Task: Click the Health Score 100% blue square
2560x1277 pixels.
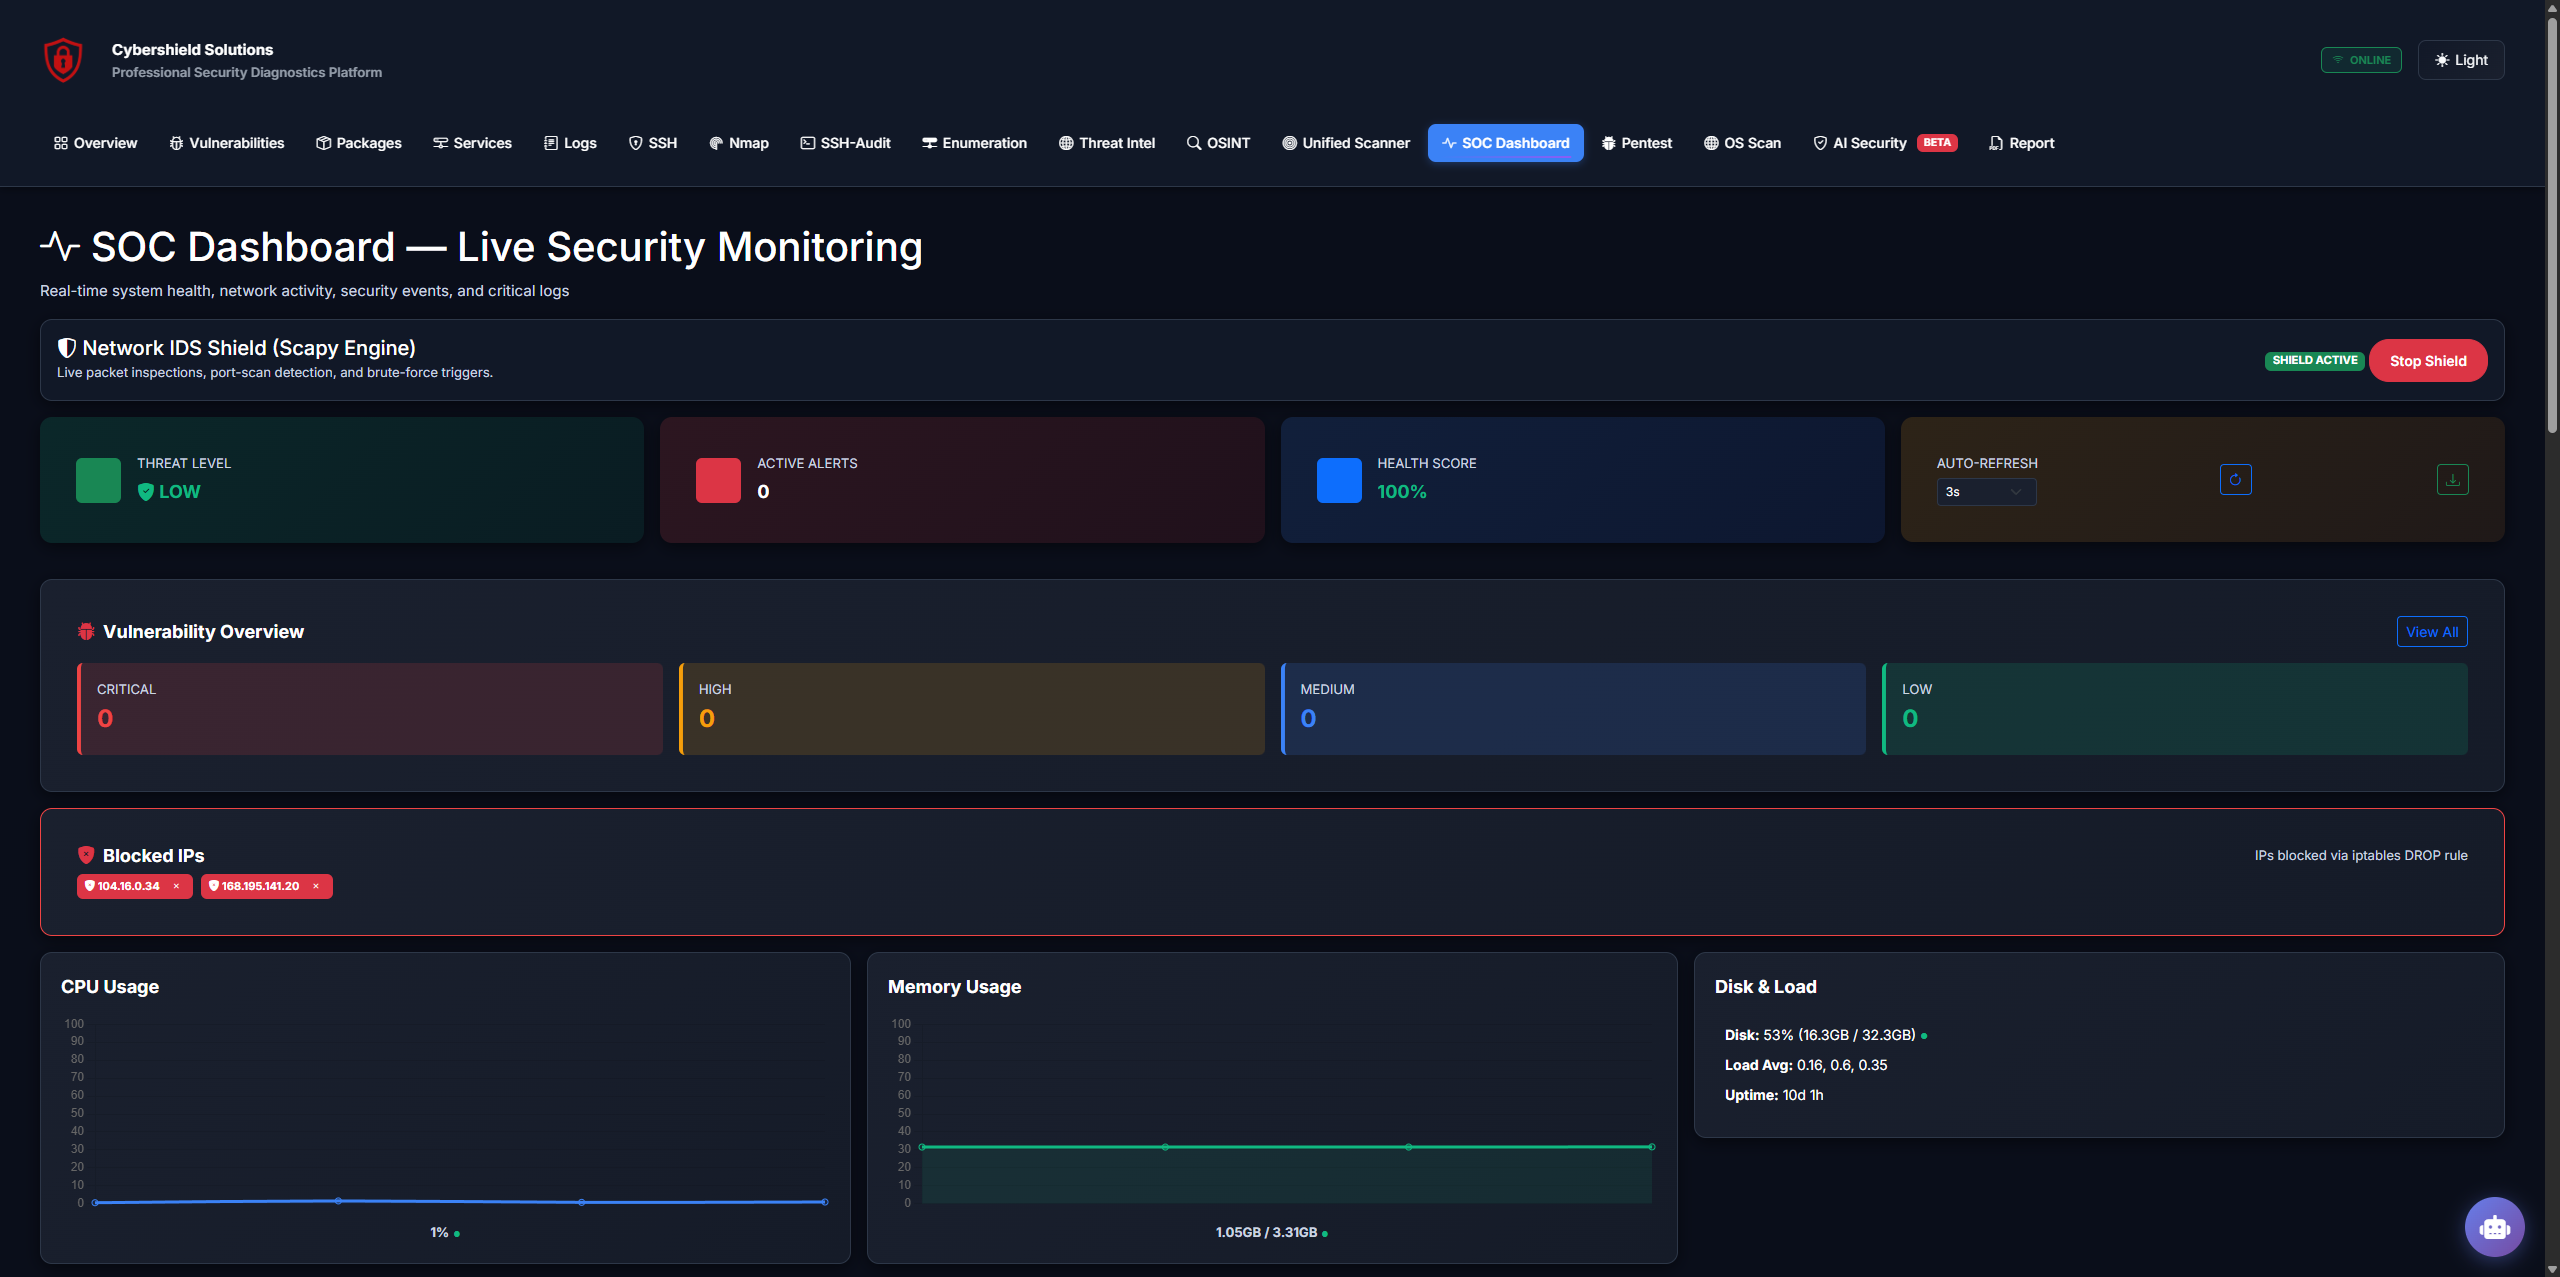Action: click(1339, 480)
